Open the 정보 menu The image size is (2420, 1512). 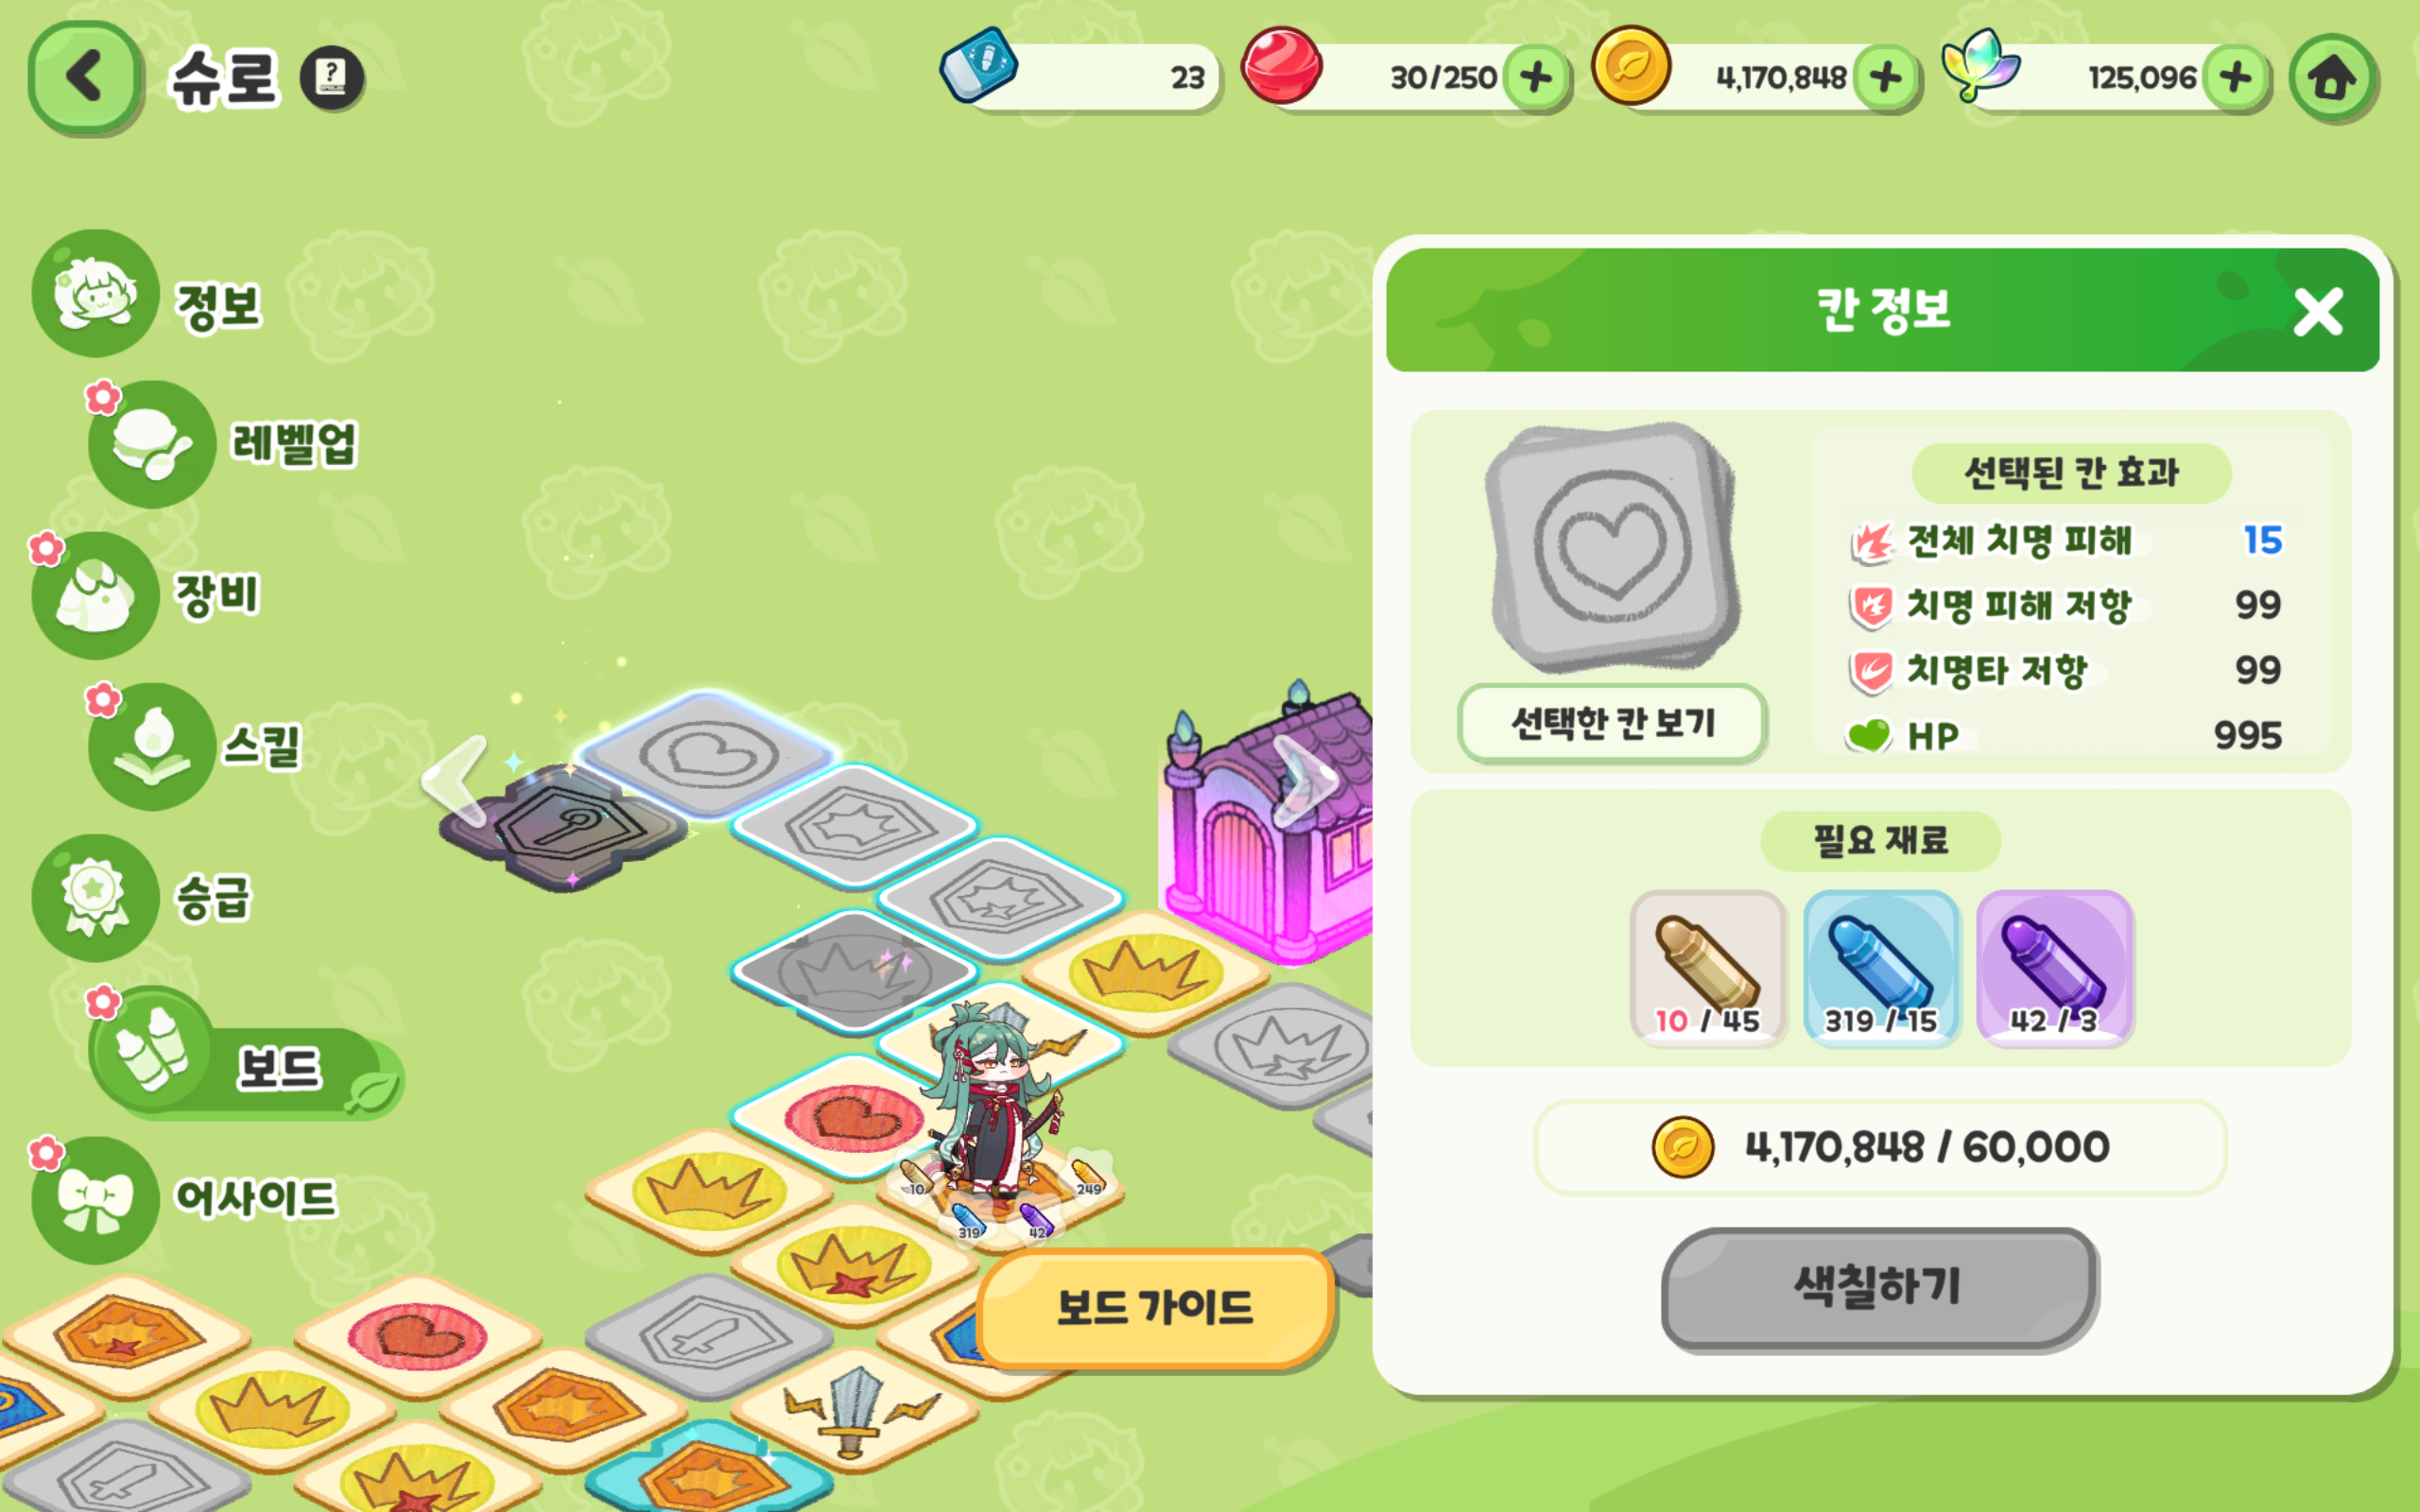150,296
